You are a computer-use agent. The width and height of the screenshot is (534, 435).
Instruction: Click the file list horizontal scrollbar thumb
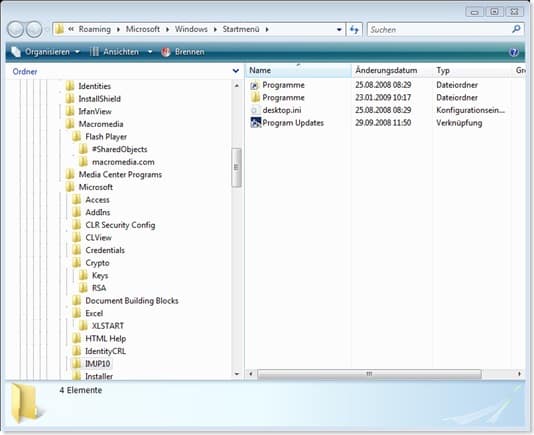pos(369,374)
